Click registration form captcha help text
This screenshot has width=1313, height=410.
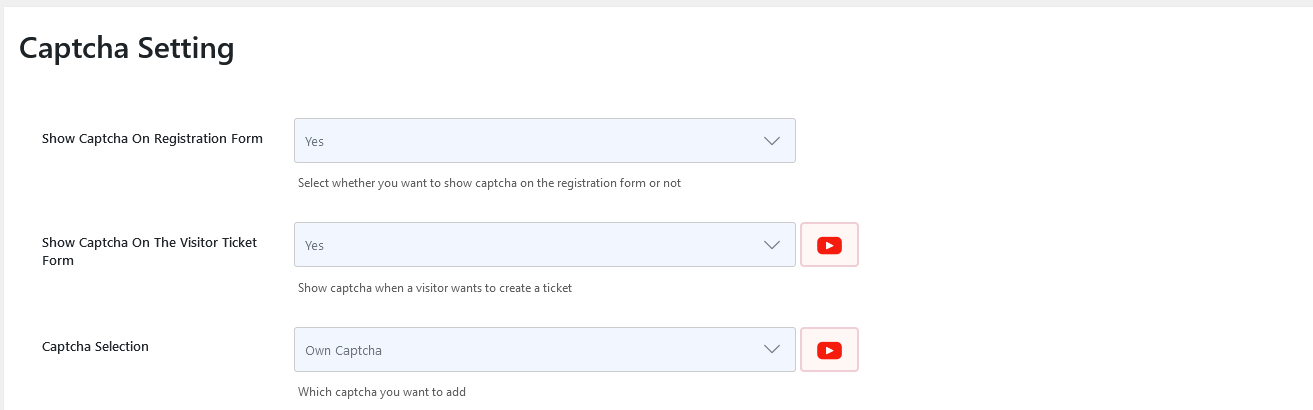coord(489,184)
